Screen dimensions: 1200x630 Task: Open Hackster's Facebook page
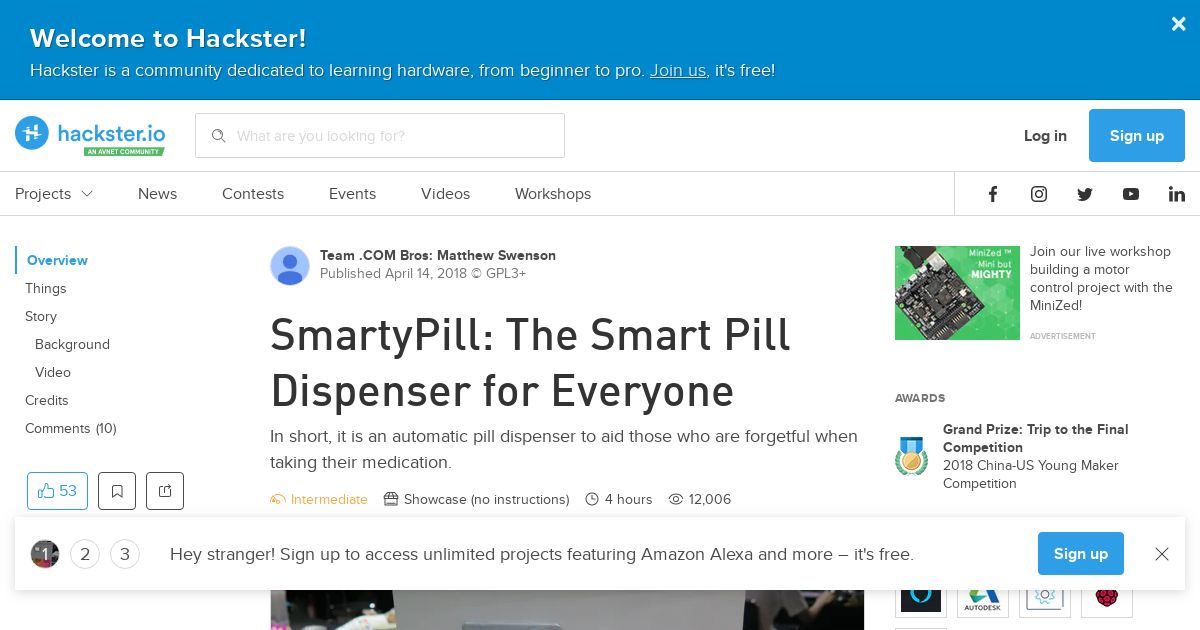click(993, 194)
